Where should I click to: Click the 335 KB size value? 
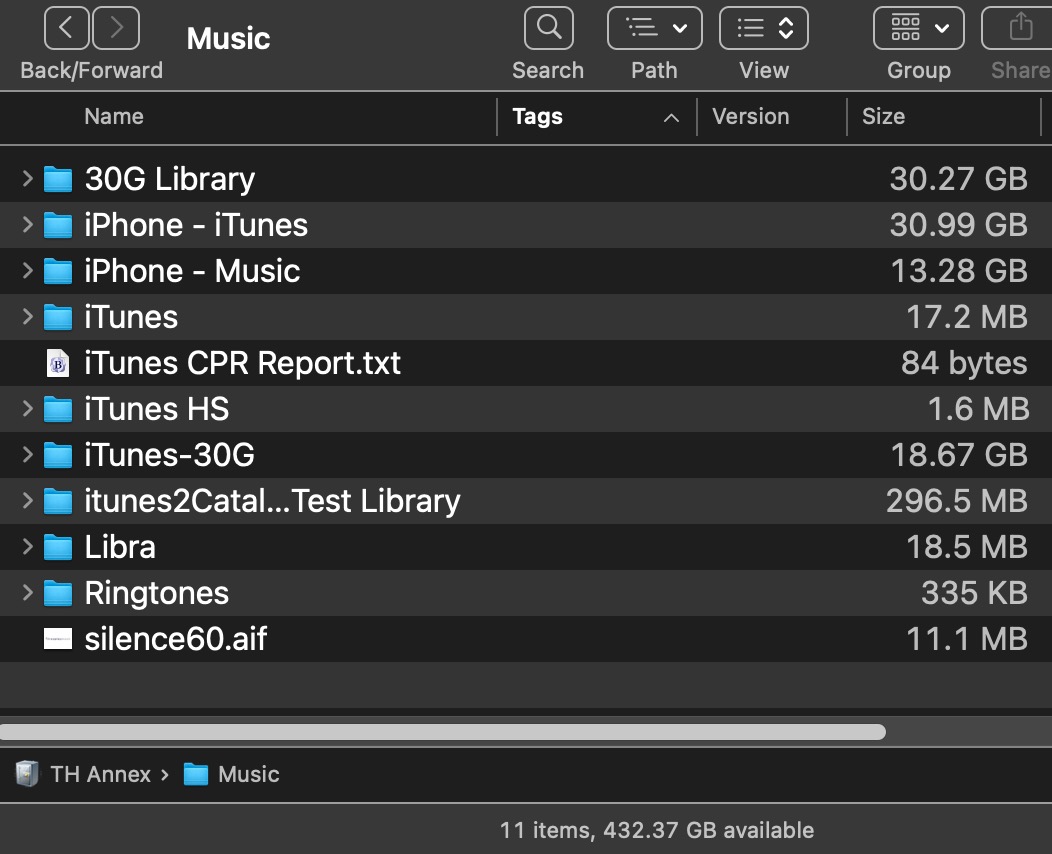(x=974, y=593)
